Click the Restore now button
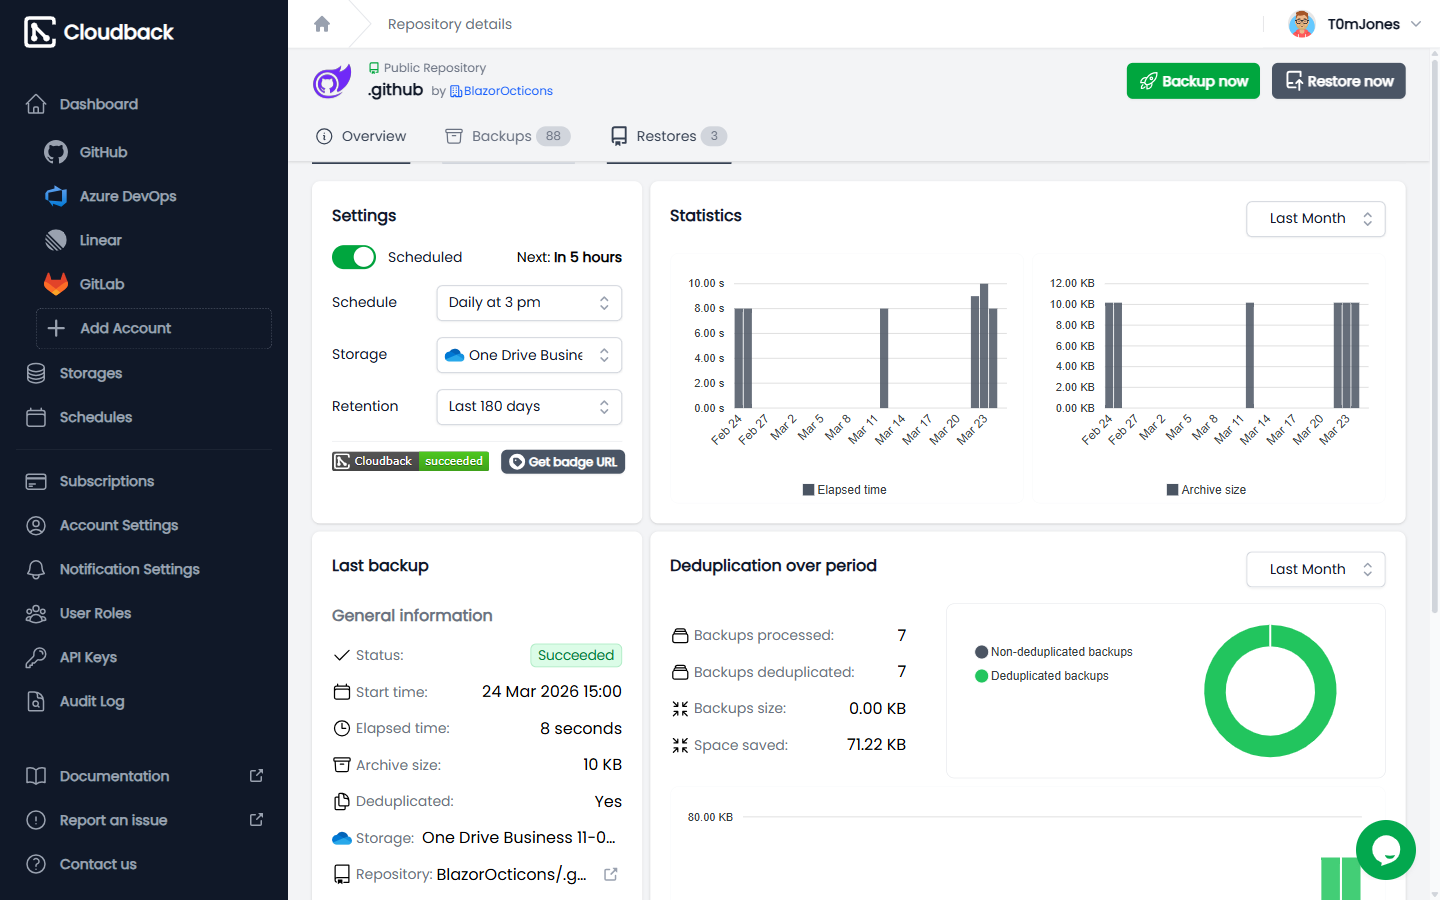Screen dimensions: 1440x900 [x=1339, y=81]
